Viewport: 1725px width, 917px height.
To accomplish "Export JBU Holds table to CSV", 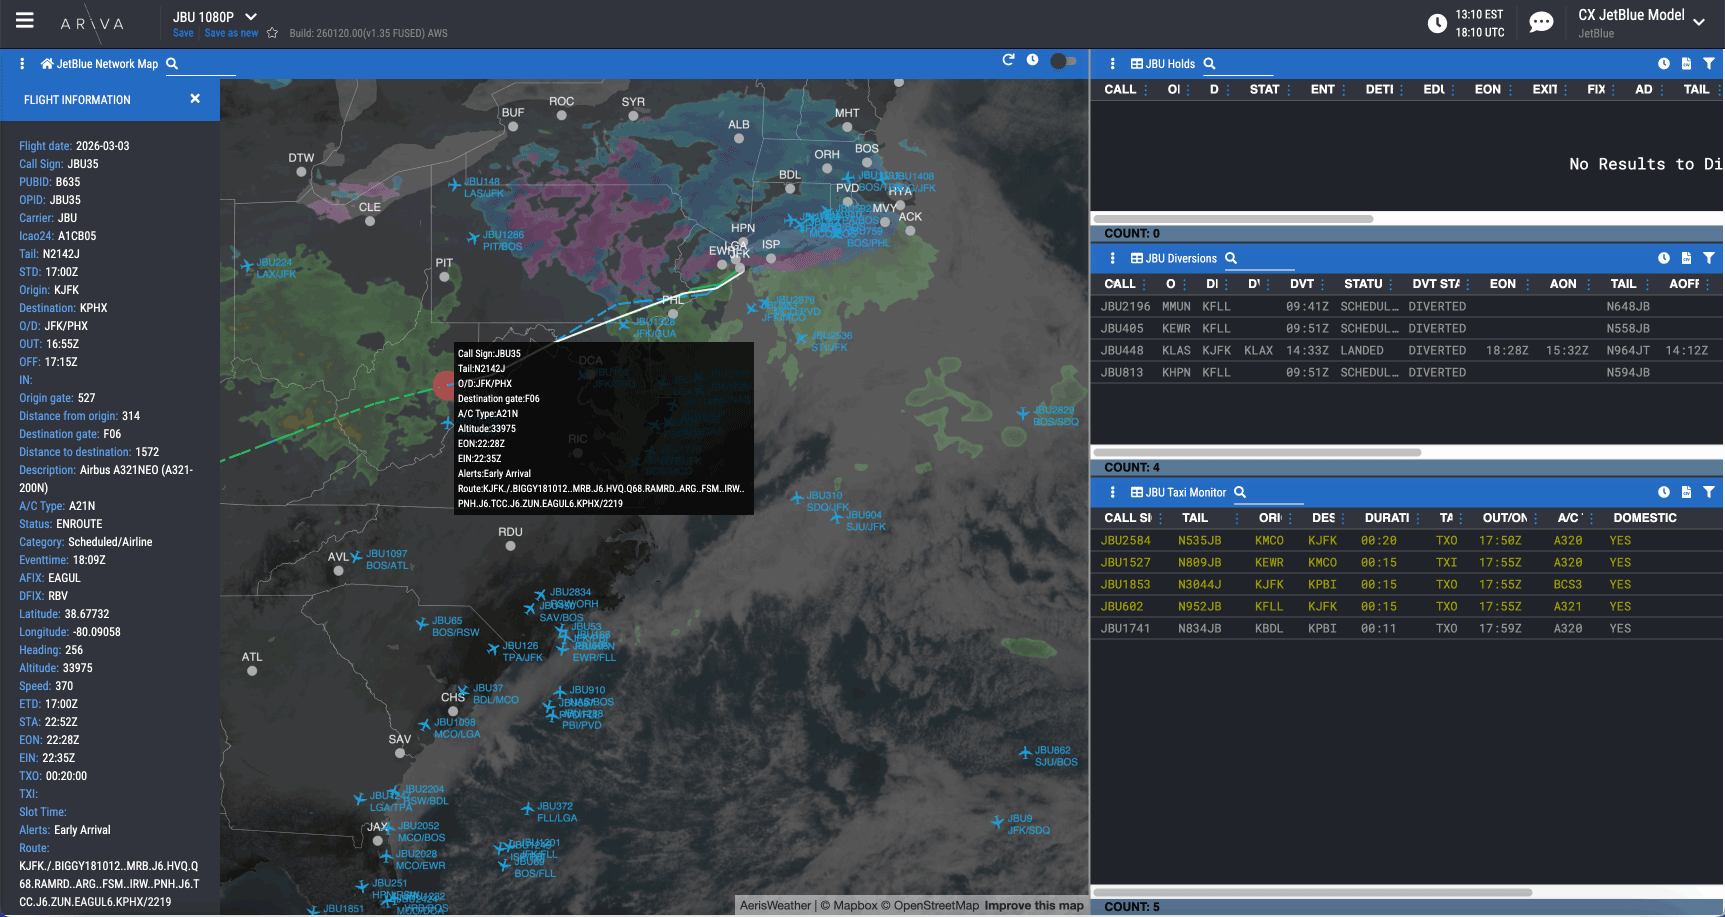I will (x=1686, y=64).
